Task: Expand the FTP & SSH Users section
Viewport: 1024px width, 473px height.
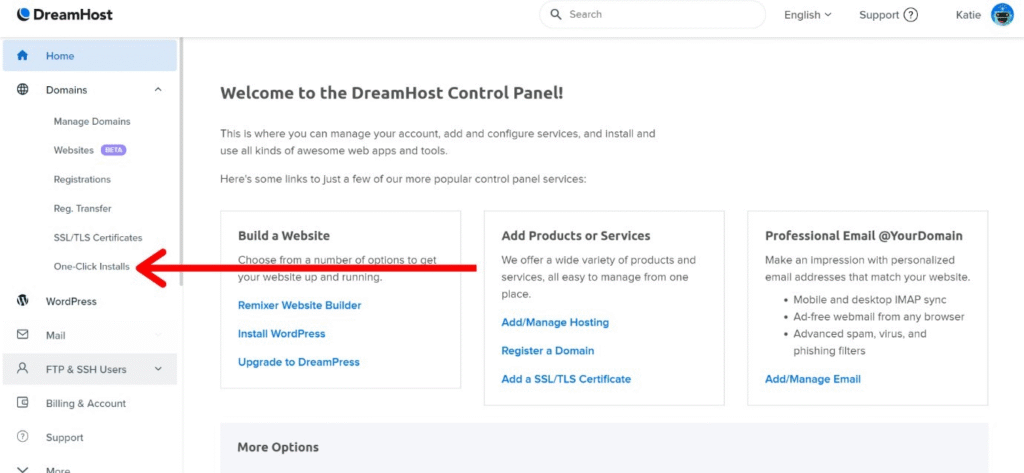Action: pyautogui.click(x=158, y=369)
